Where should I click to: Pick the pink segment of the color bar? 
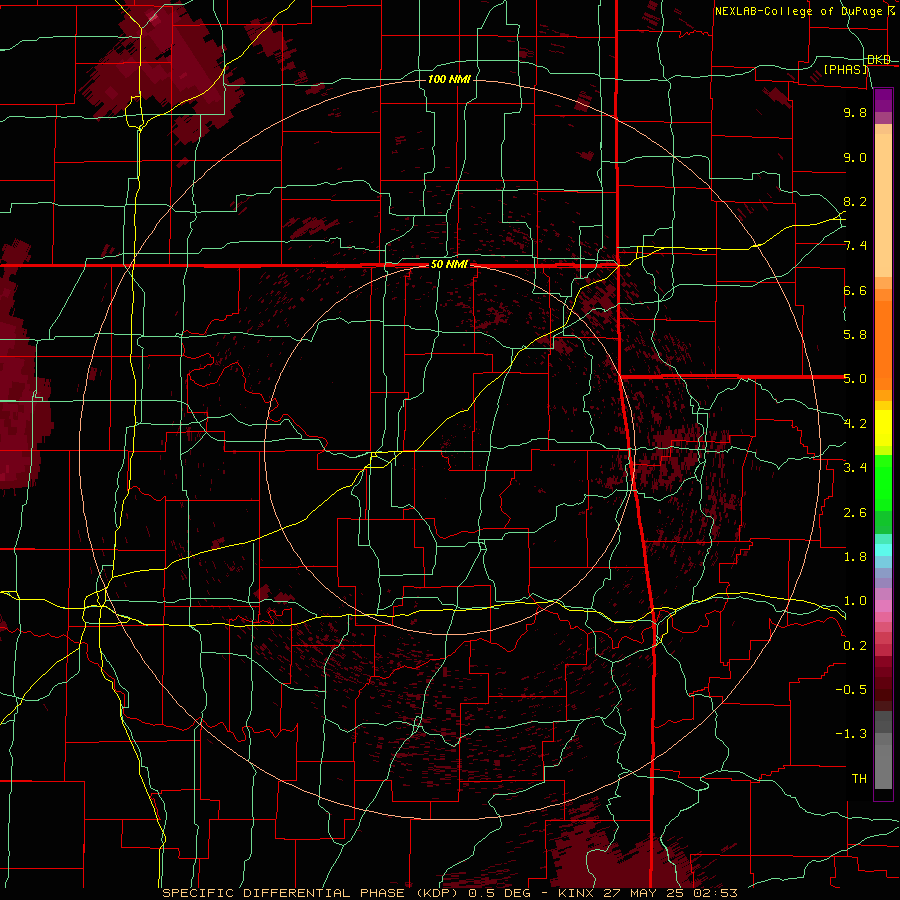click(x=883, y=606)
